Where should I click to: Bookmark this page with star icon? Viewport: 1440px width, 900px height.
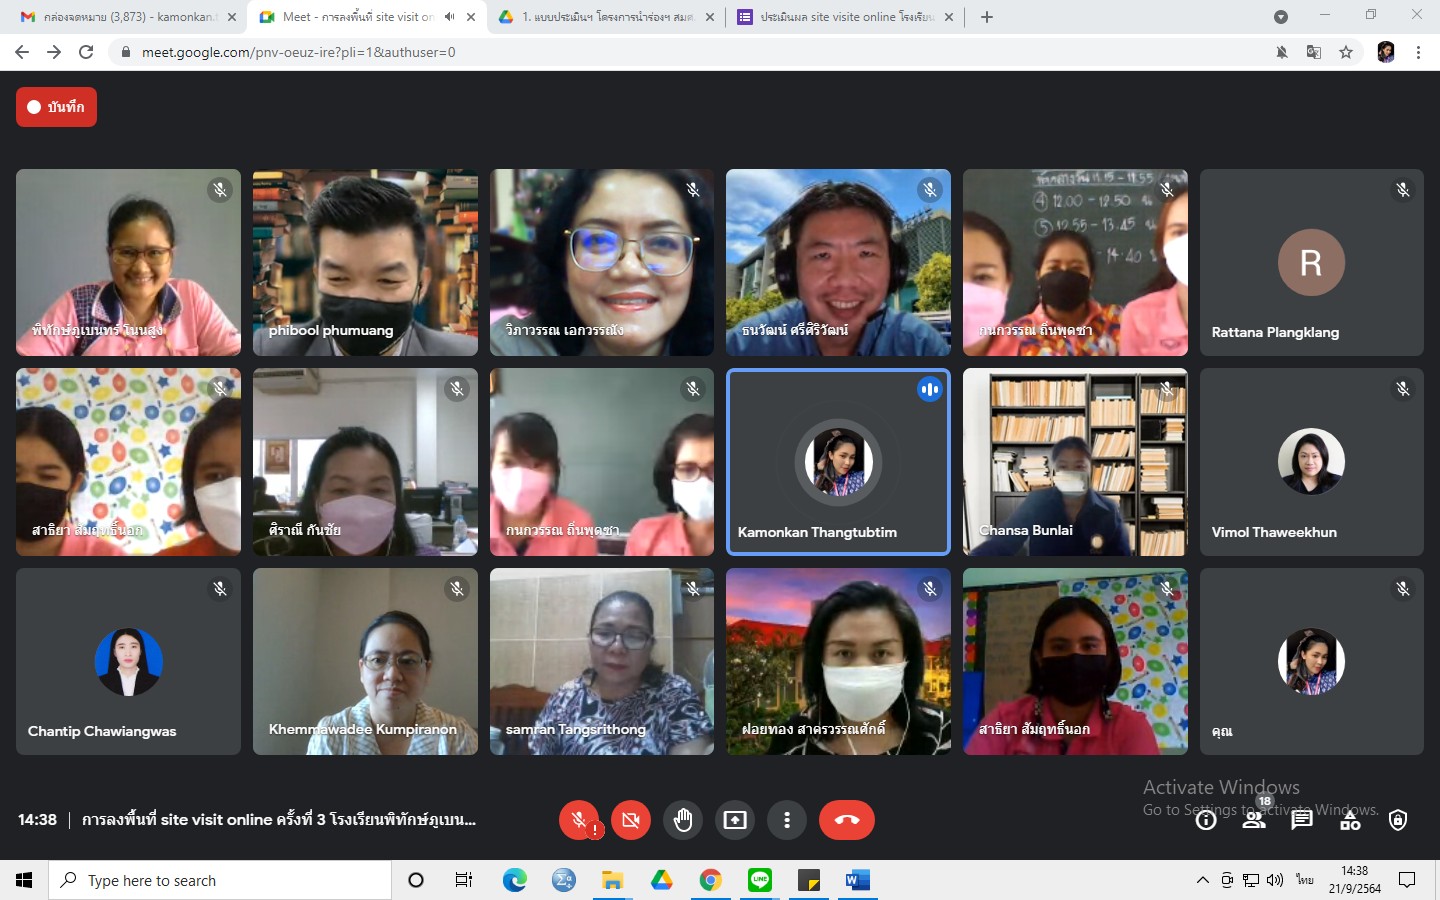(1346, 52)
